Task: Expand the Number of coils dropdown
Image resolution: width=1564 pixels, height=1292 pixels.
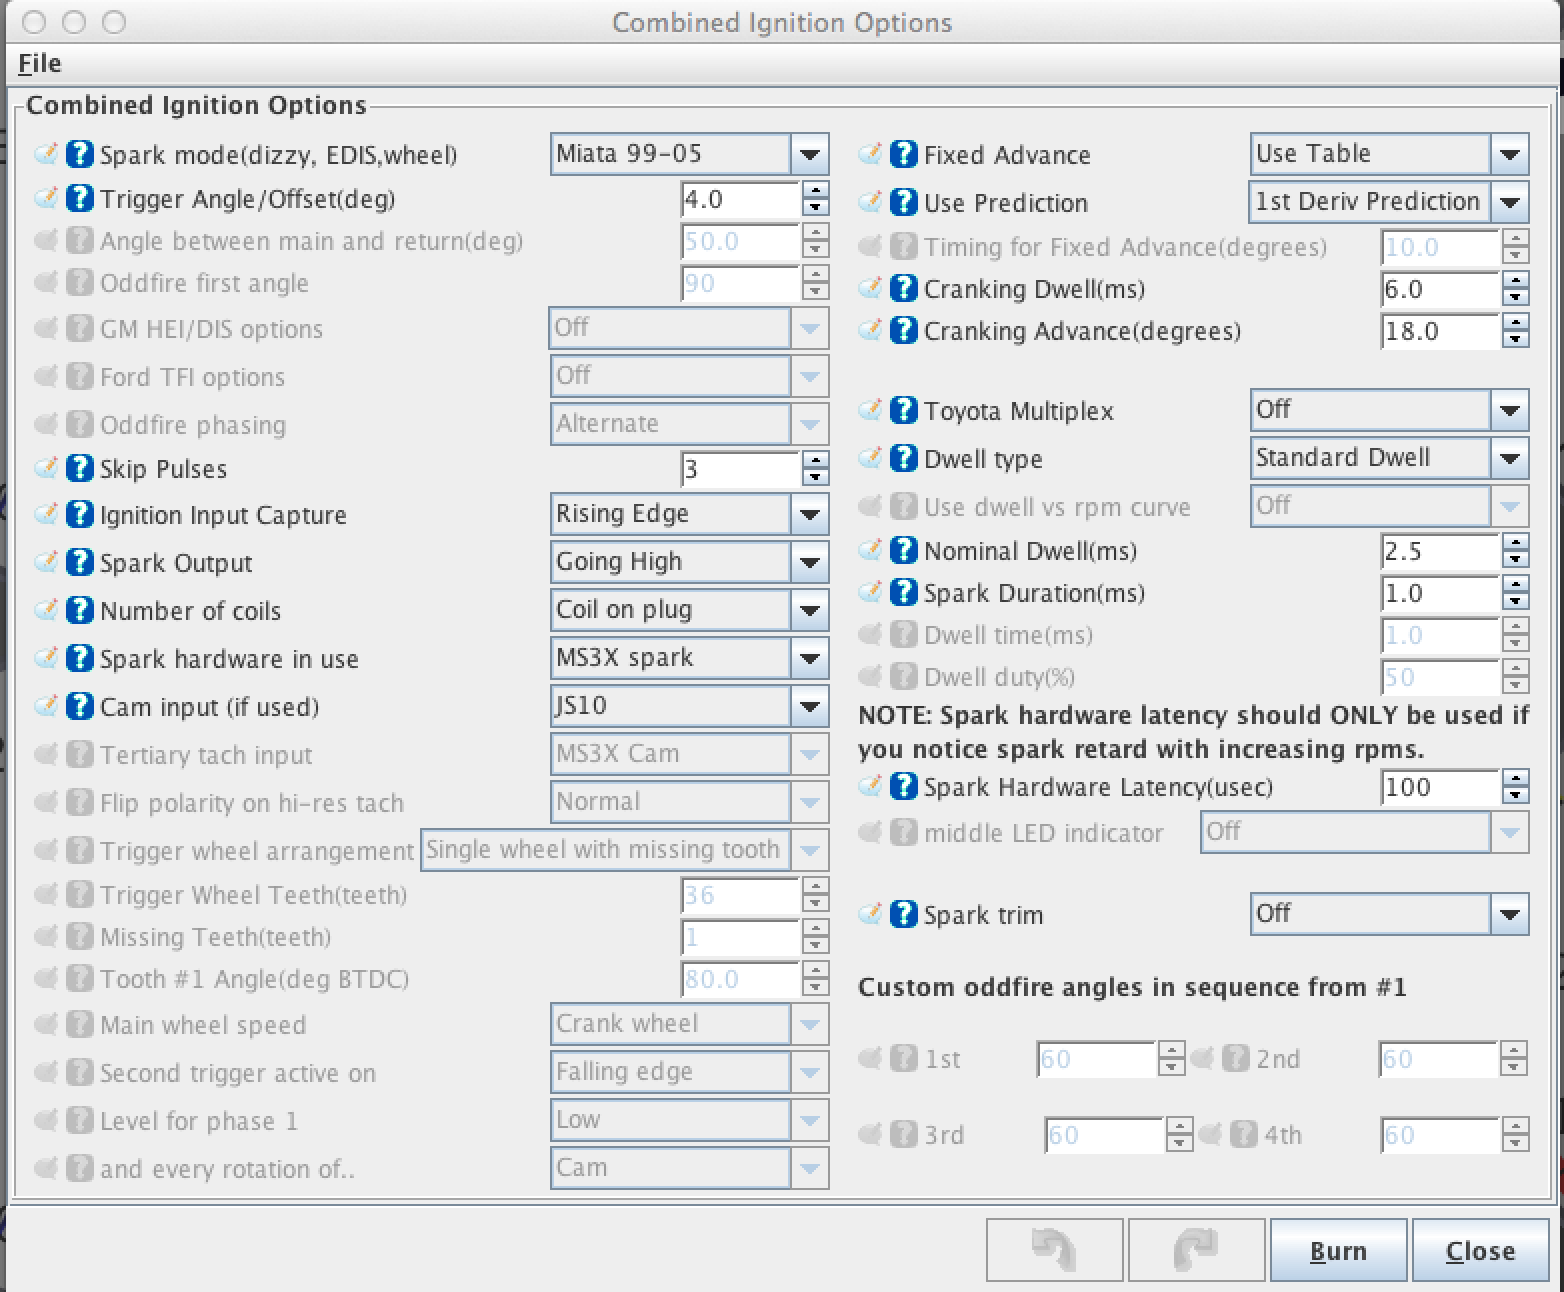Action: tap(689, 610)
